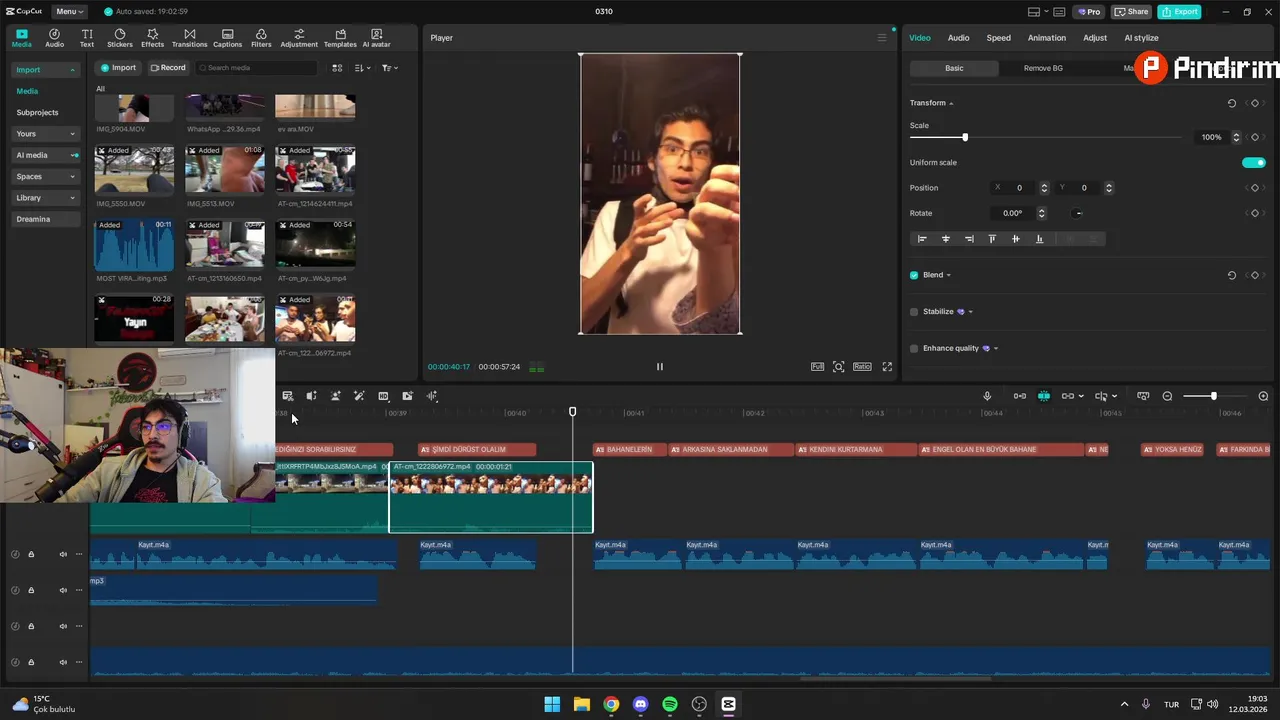Open the Captions tool icon

click(227, 38)
